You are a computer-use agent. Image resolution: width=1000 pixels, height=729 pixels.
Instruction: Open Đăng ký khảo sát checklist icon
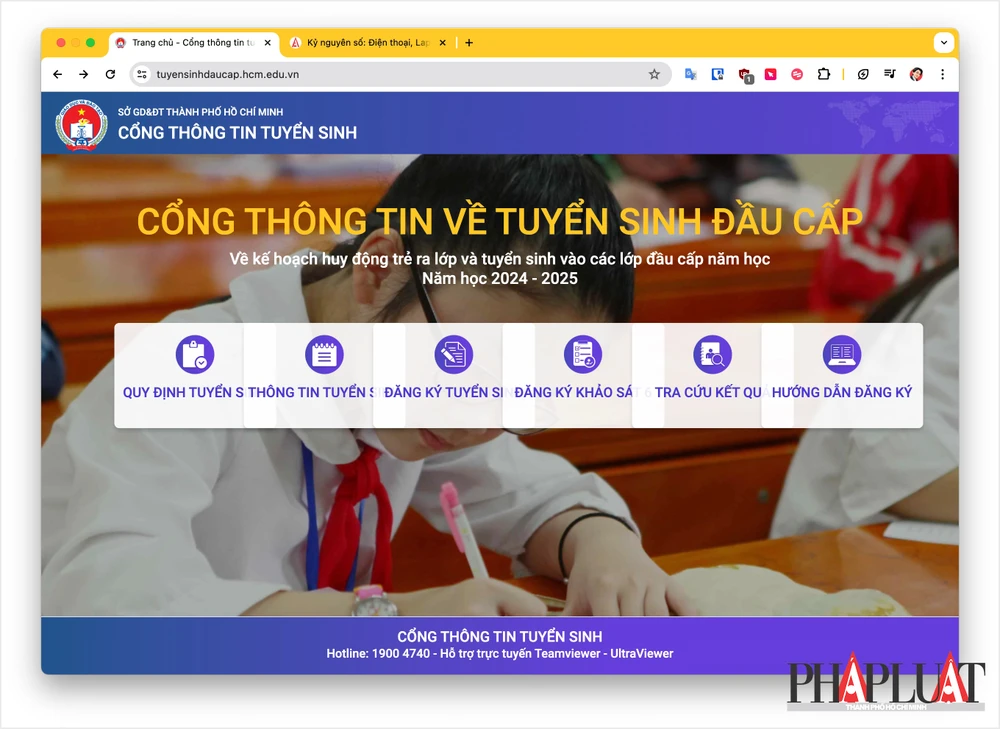[x=583, y=353]
